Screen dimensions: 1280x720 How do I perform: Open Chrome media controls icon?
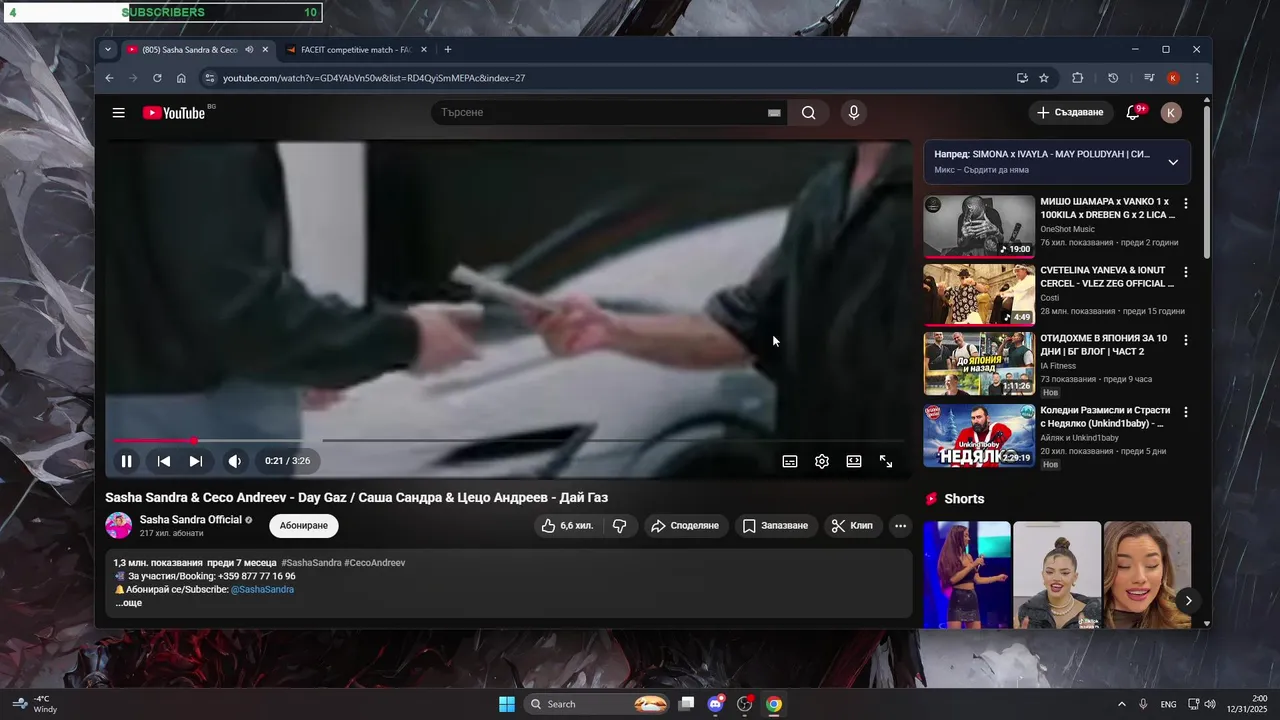point(1149,78)
